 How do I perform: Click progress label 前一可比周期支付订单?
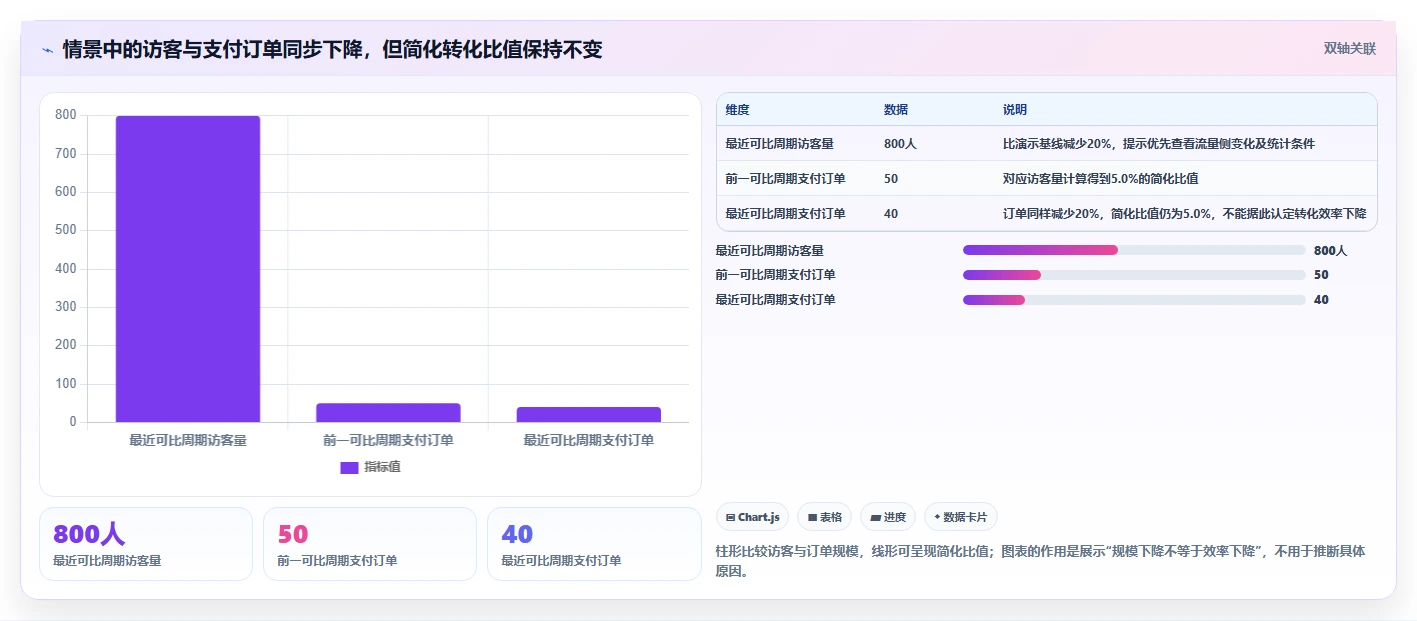click(776, 275)
